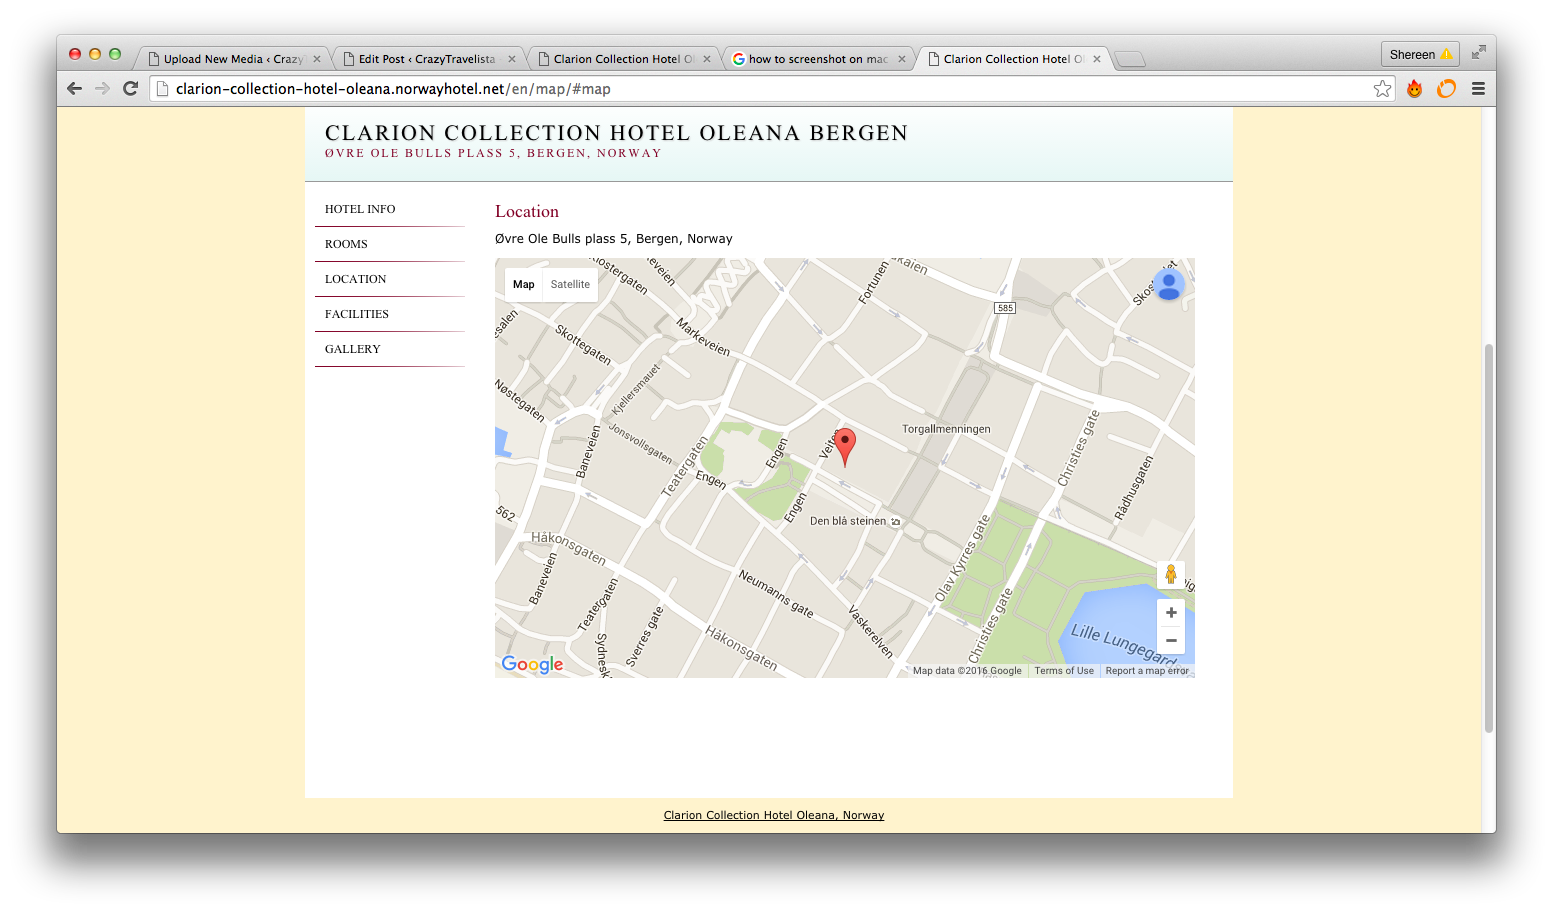Switch to the Upload New Media tab
This screenshot has height=912, width=1553.
(x=233, y=59)
